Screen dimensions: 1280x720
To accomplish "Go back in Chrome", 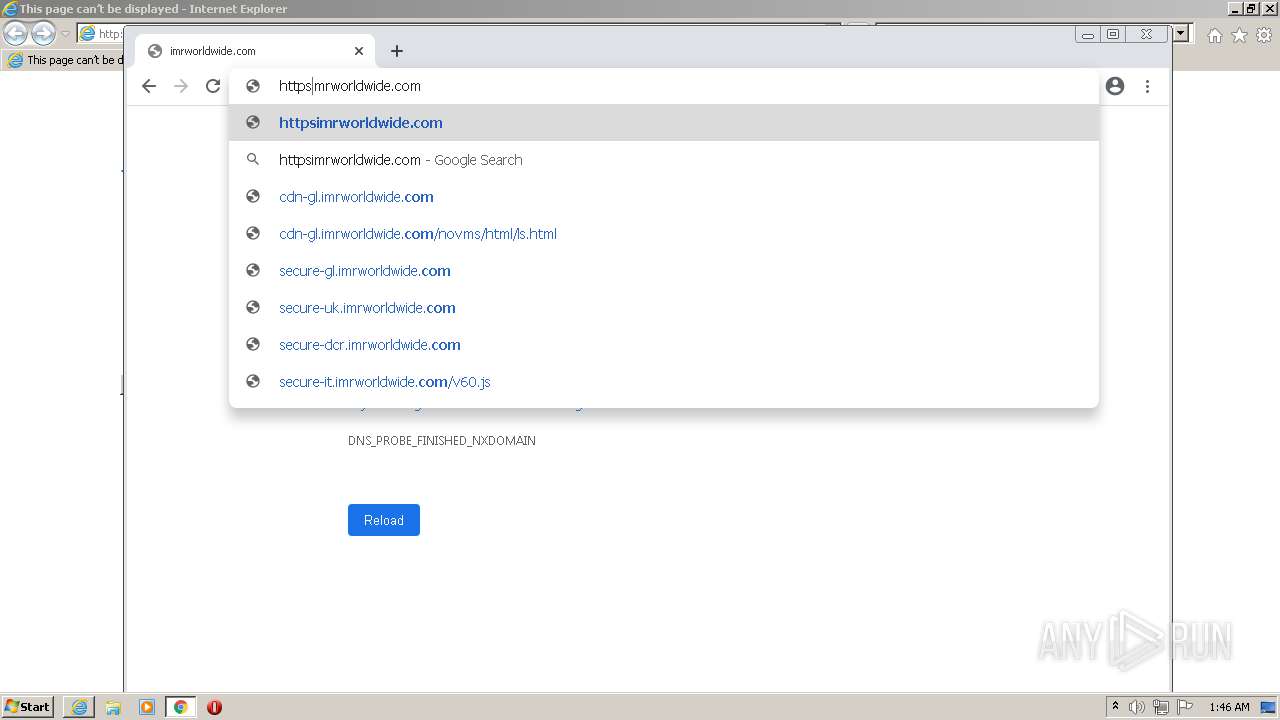I will pos(149,86).
